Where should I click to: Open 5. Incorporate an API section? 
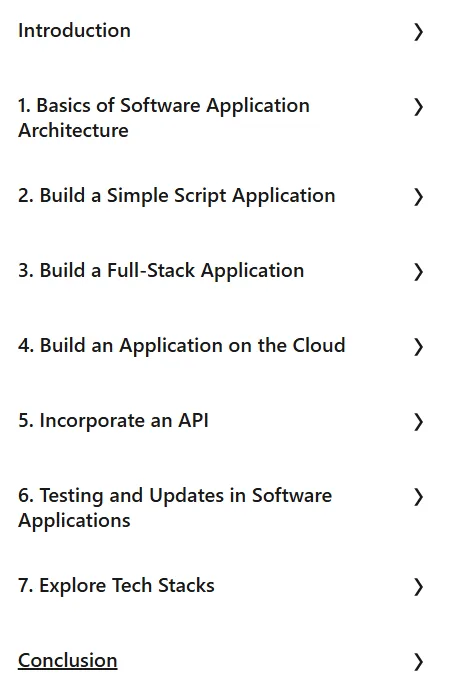[x=113, y=420]
